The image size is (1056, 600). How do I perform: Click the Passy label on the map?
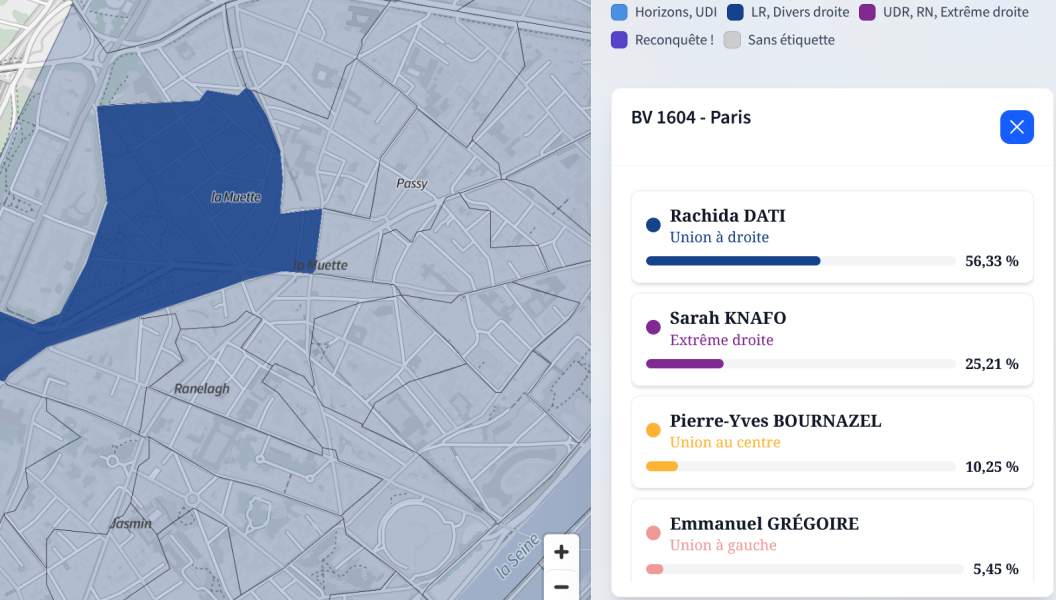point(411,183)
